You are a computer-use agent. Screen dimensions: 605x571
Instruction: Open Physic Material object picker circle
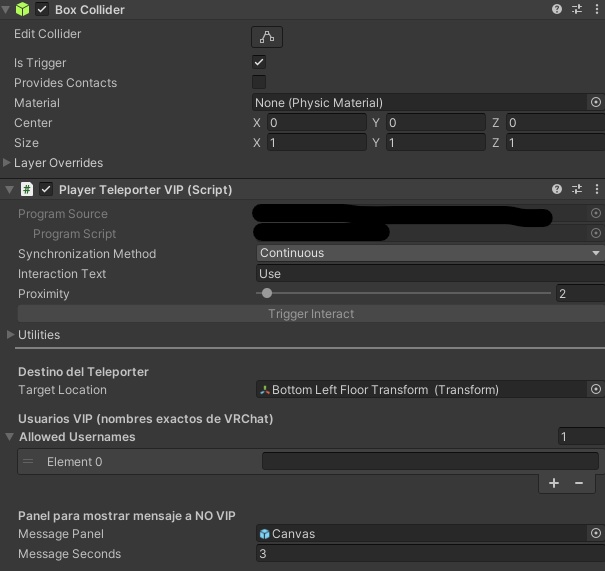[x=596, y=102]
